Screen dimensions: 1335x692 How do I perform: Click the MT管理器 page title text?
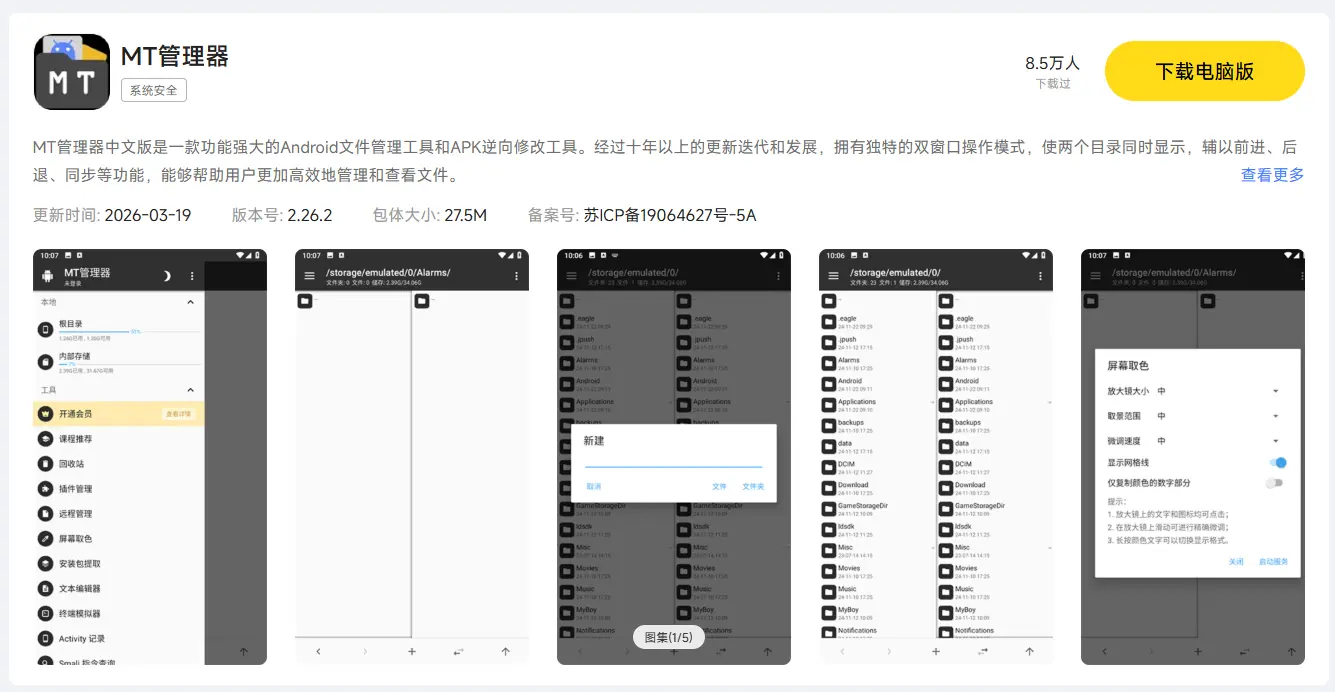pos(175,56)
